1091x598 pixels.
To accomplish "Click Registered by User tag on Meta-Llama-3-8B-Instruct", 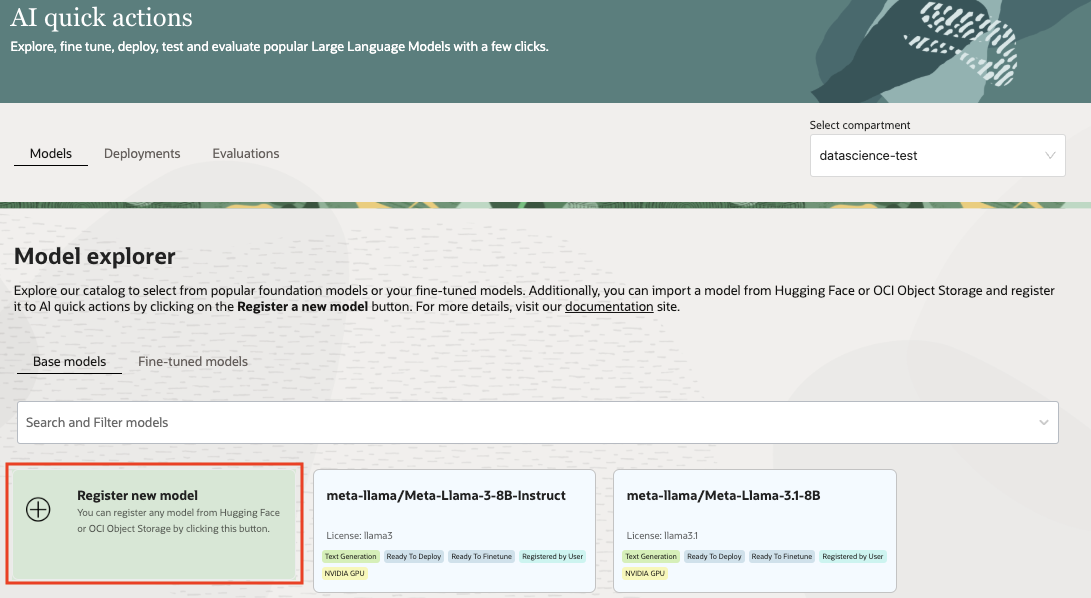I will click(552, 556).
